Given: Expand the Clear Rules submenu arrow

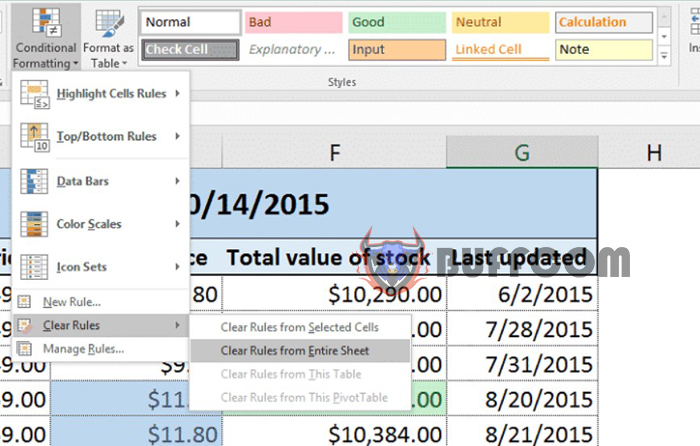Looking at the screenshot, I should (178, 325).
